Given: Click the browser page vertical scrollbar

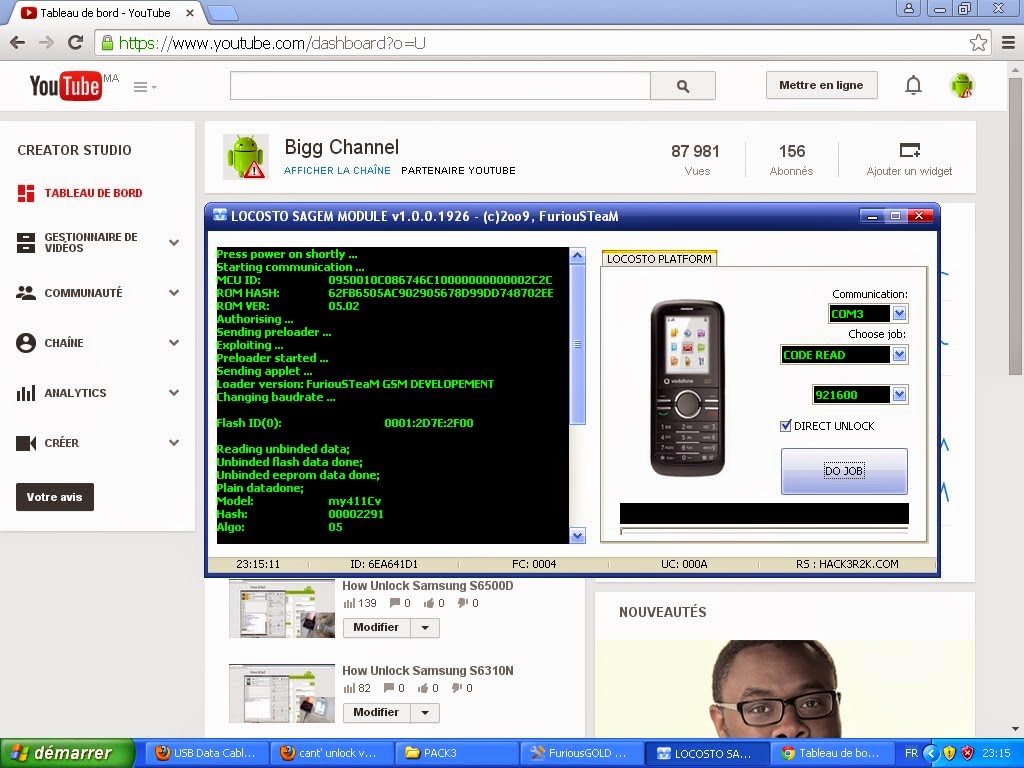Looking at the screenshot, I should tap(1016, 226).
